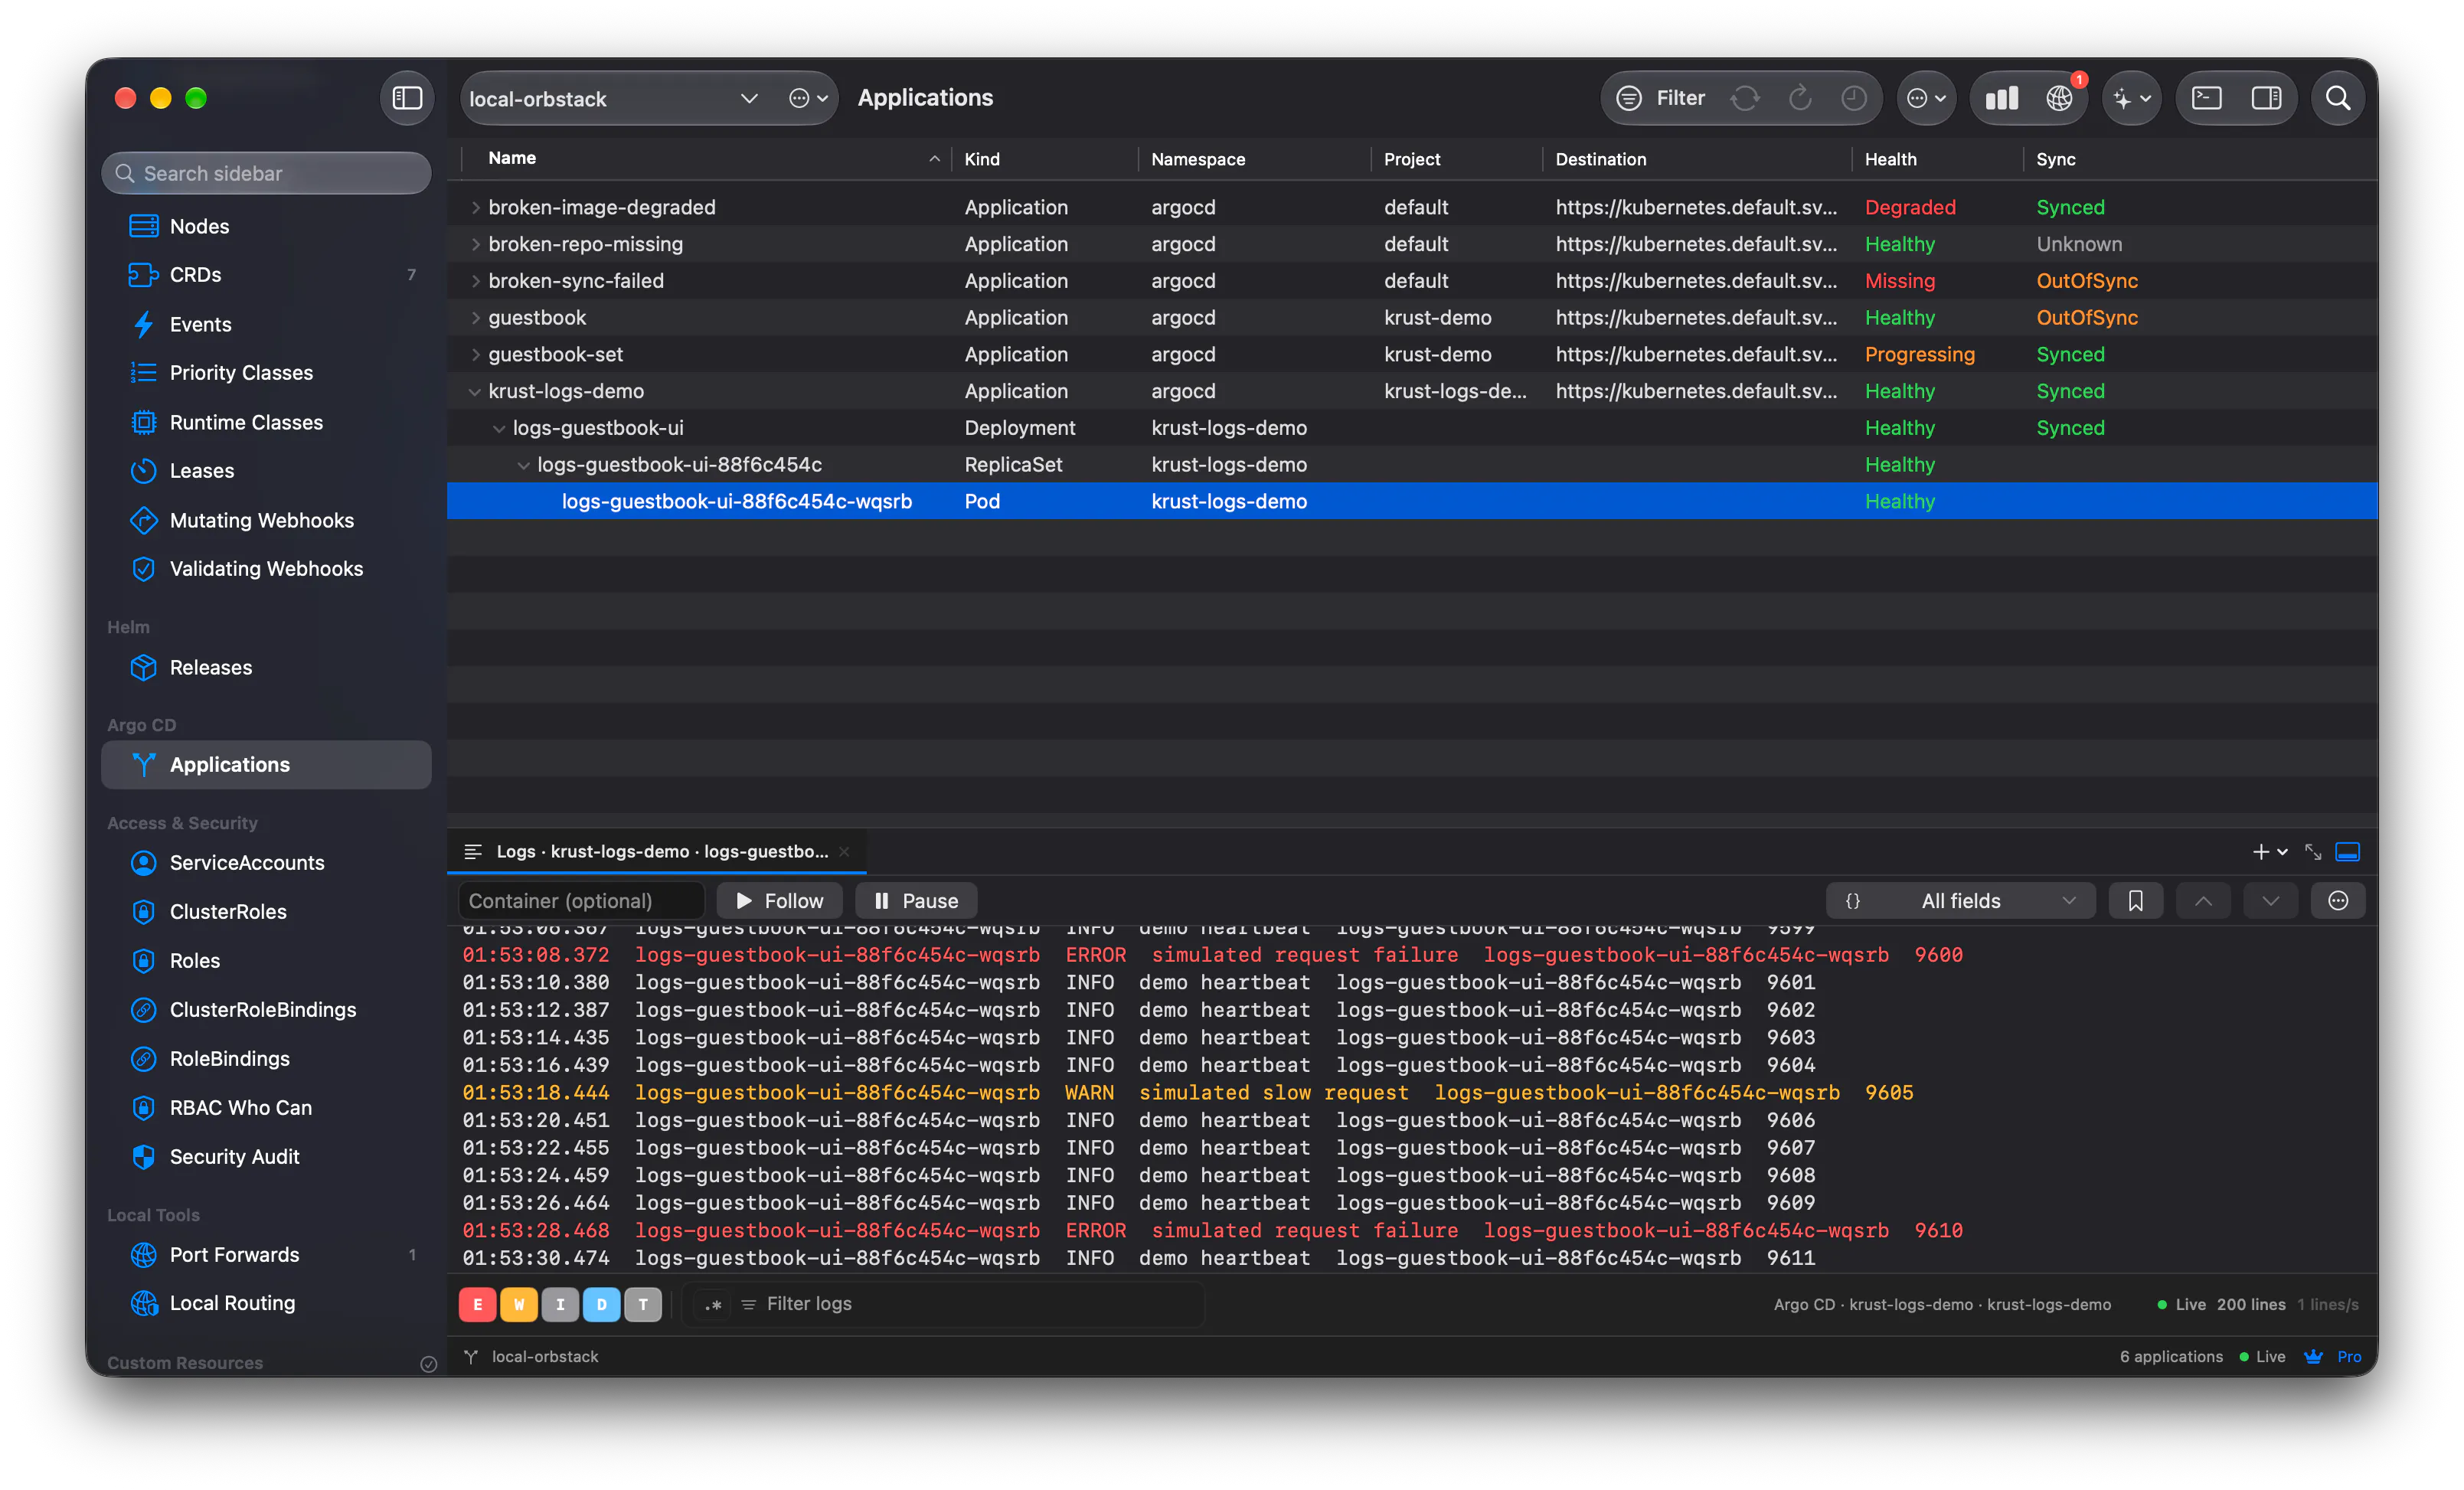Go to Helm Releases in sidebar

click(266, 667)
